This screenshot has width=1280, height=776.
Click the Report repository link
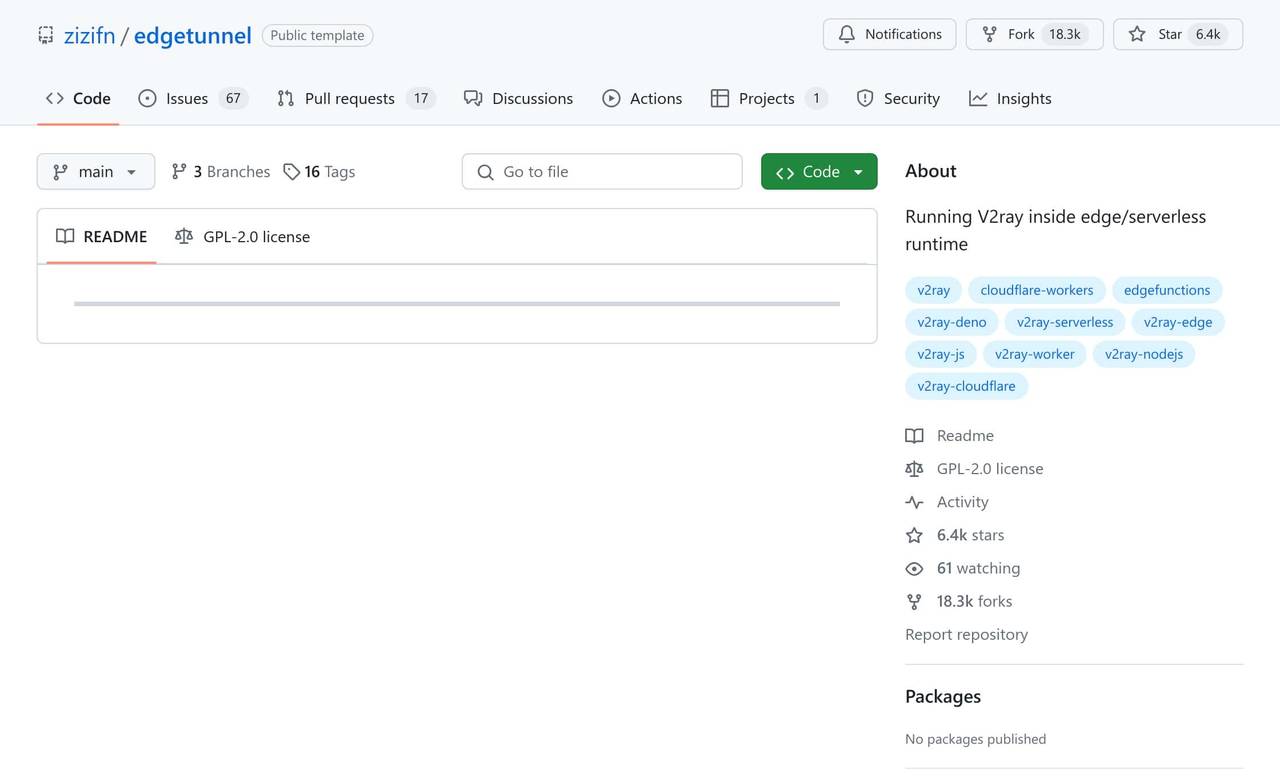[966, 634]
